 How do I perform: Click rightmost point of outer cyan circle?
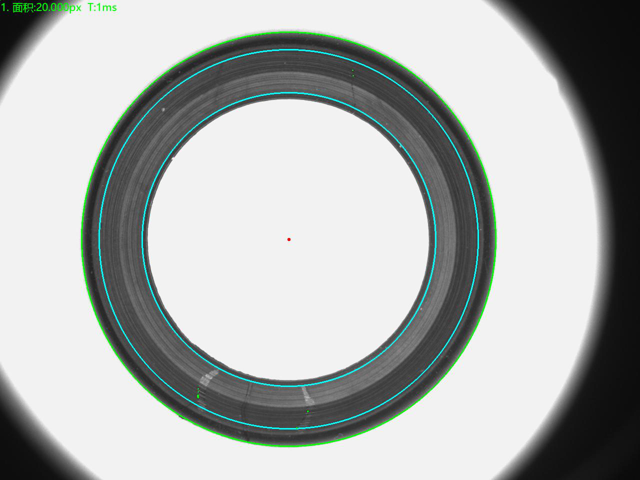click(479, 239)
